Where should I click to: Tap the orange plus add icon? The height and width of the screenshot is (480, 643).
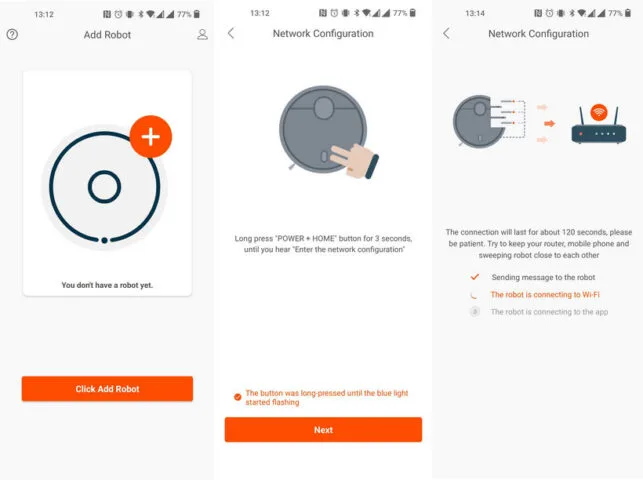tap(150, 136)
